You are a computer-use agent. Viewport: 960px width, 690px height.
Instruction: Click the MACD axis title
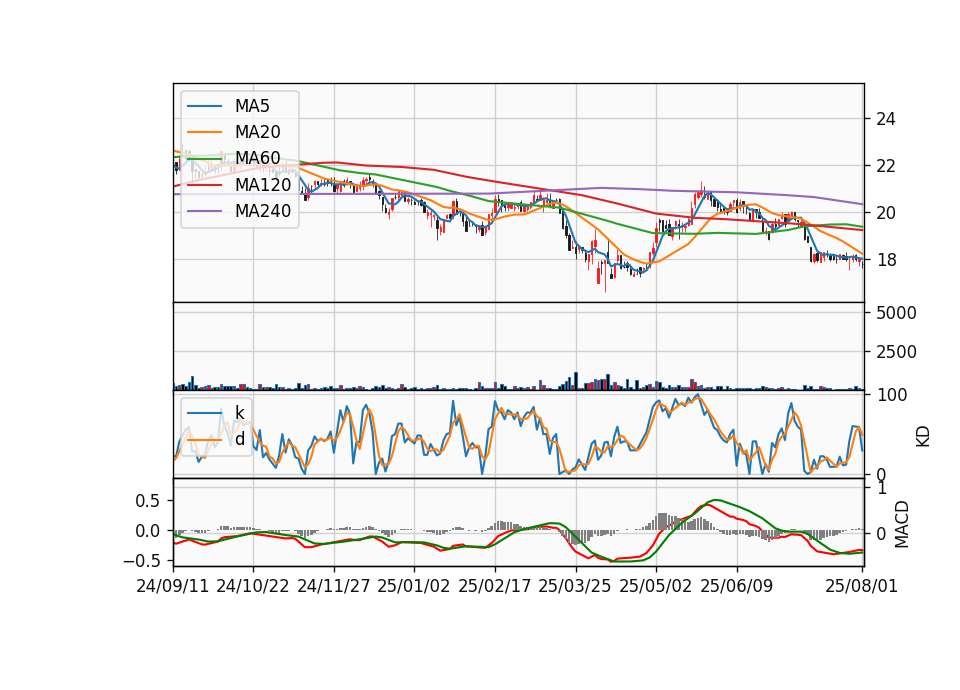click(x=901, y=524)
